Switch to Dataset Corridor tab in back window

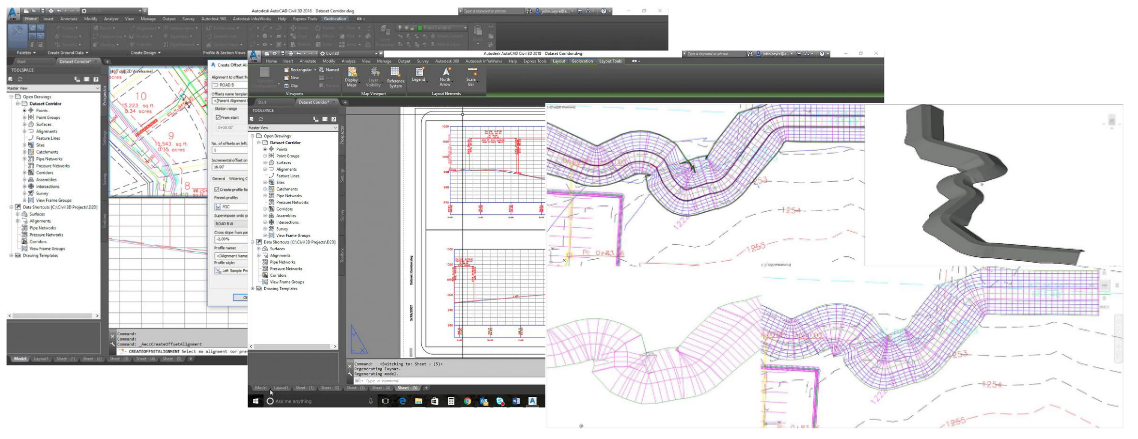[x=75, y=62]
